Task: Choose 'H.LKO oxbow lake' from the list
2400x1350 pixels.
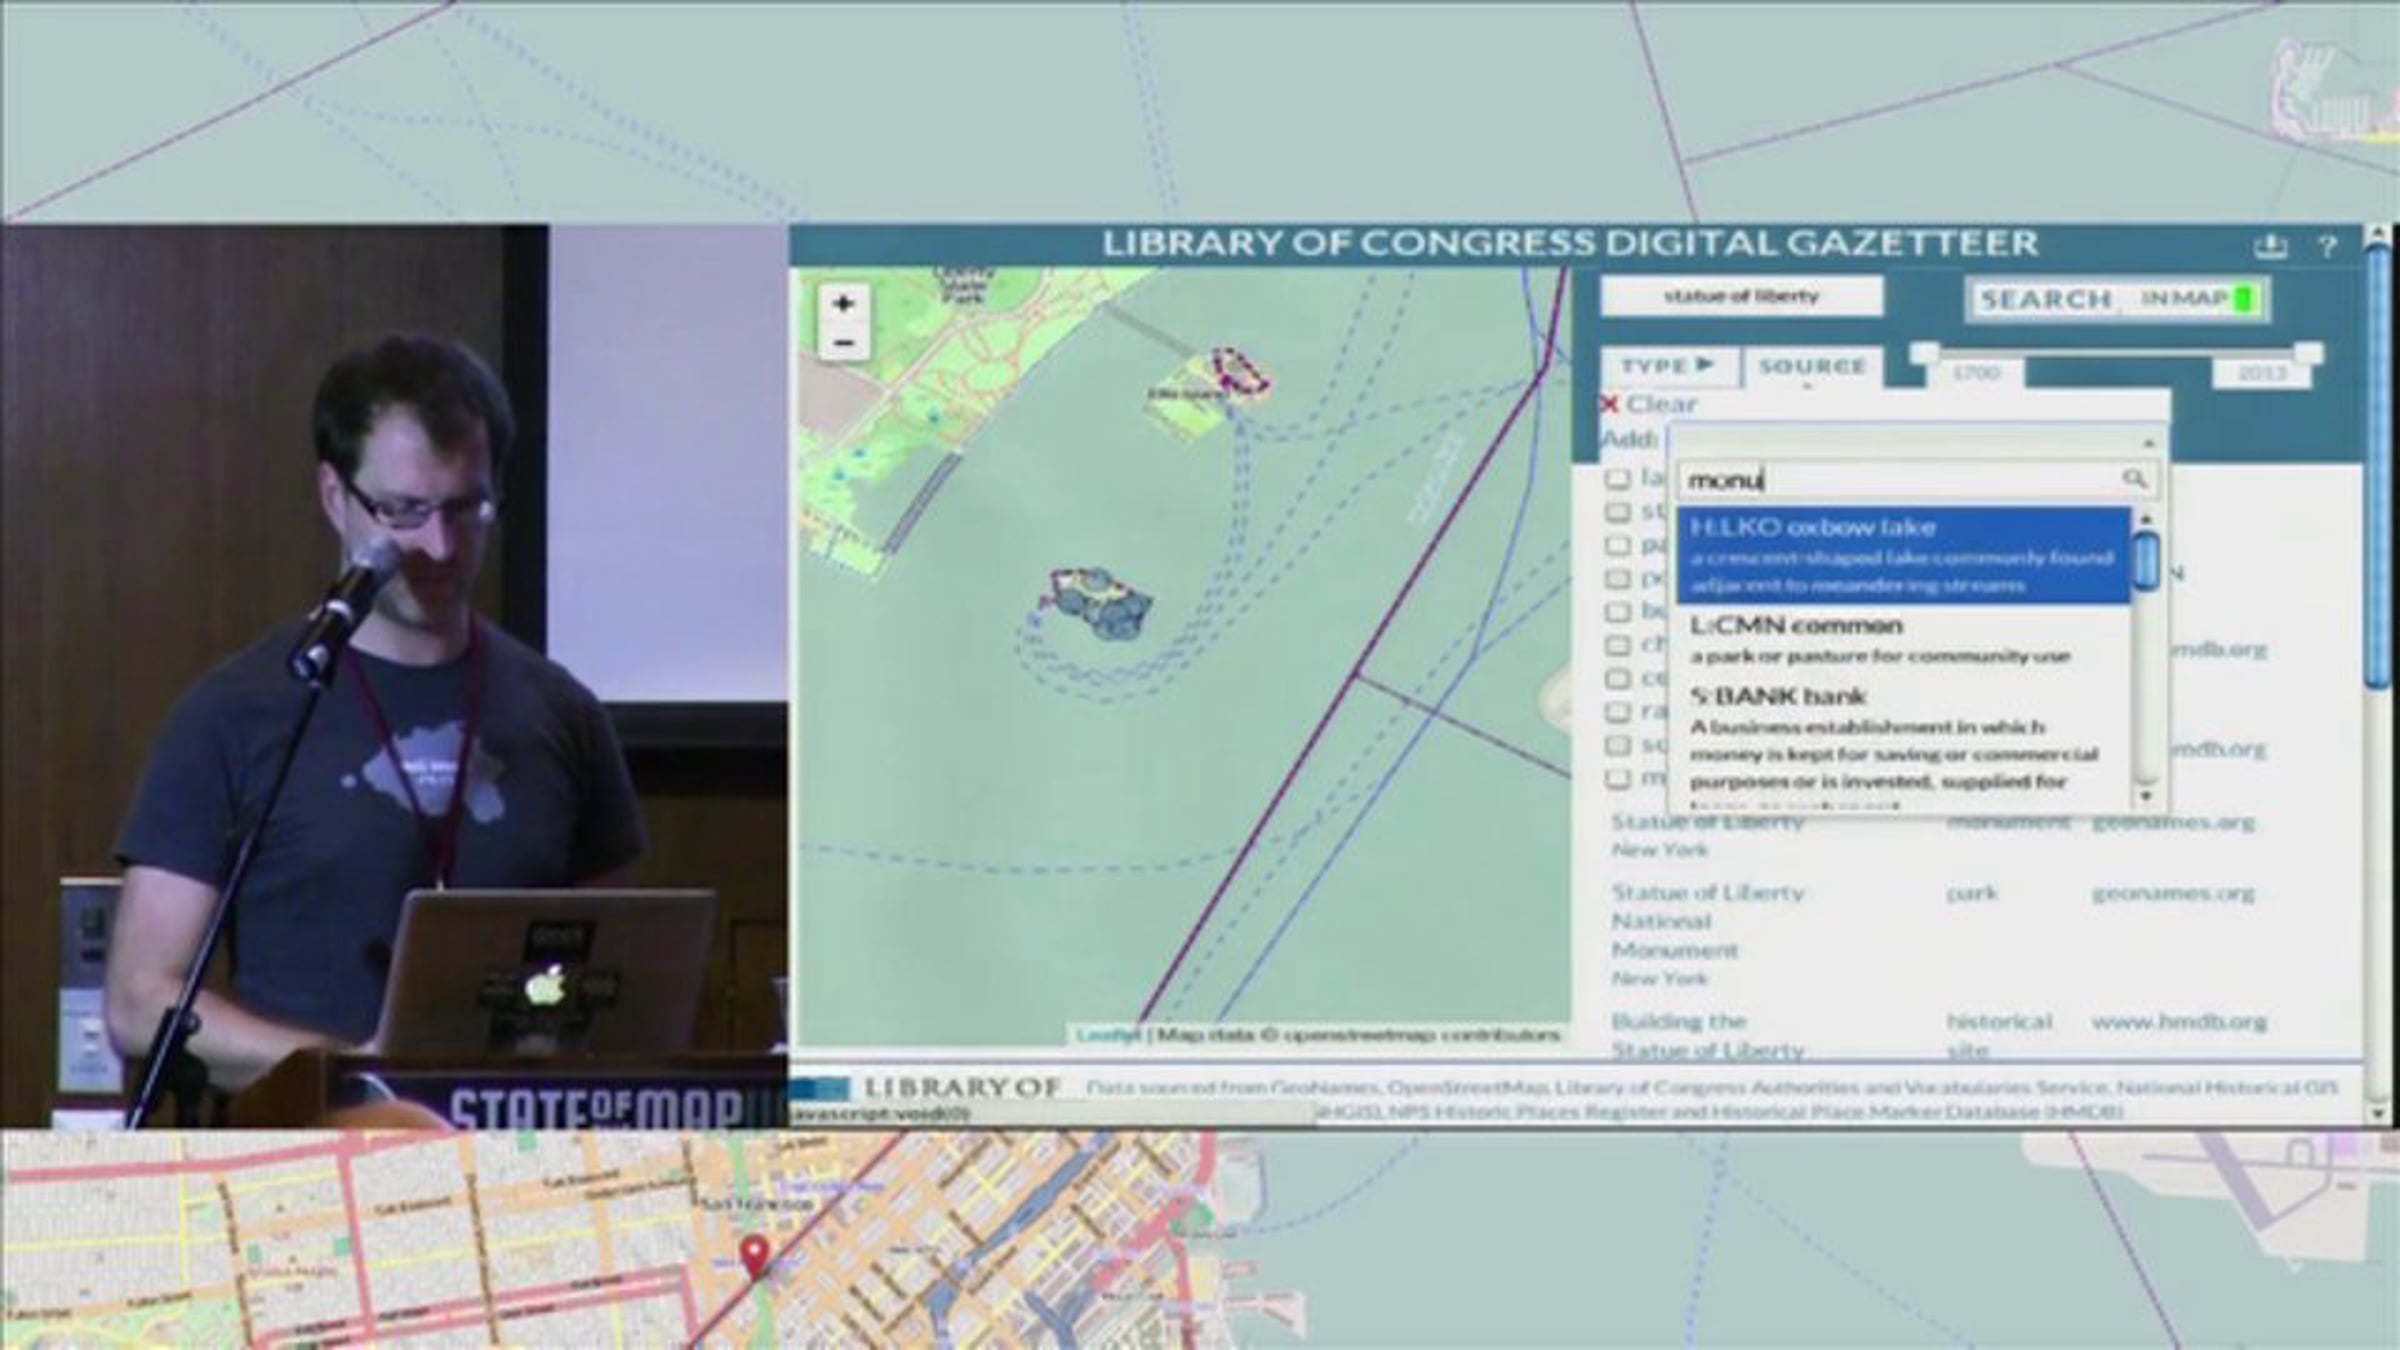Action: [1904, 555]
